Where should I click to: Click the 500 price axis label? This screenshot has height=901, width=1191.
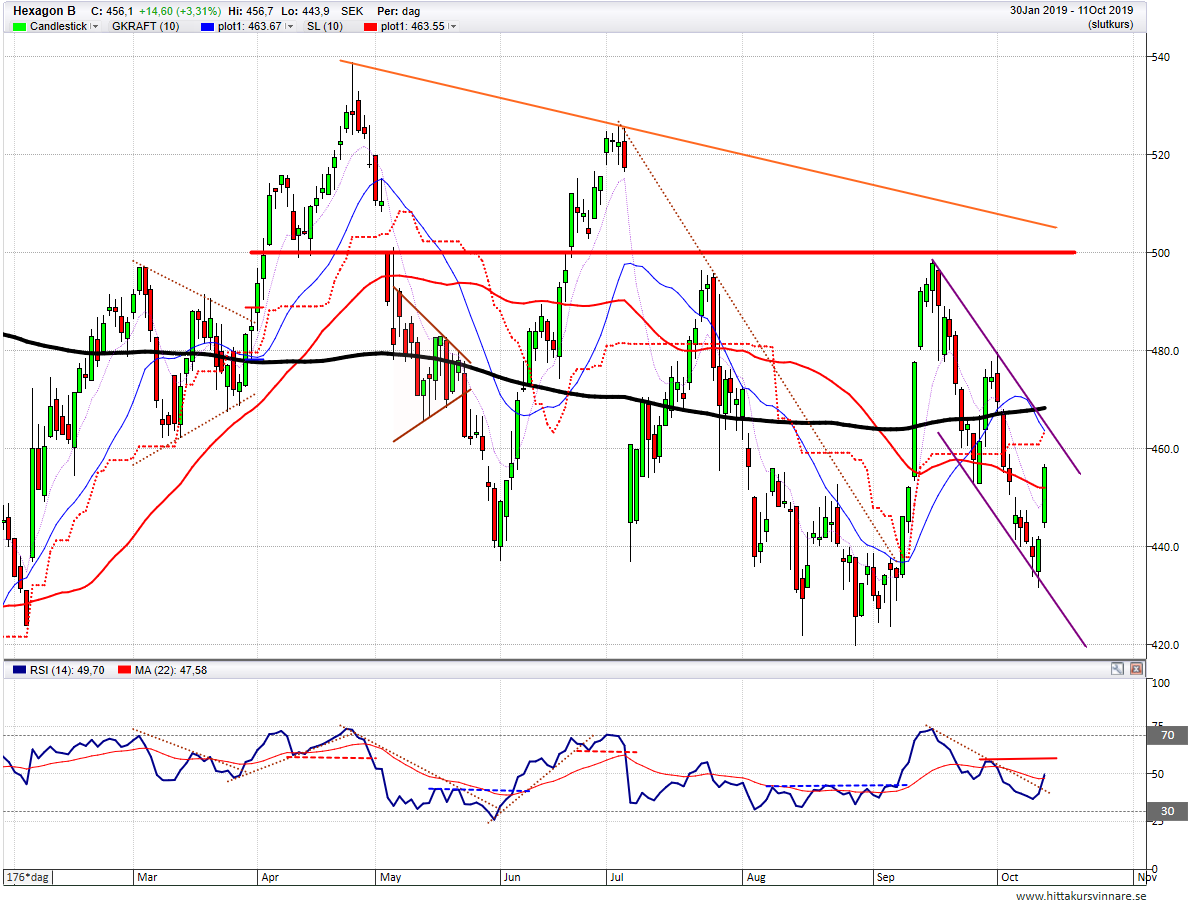point(1160,253)
